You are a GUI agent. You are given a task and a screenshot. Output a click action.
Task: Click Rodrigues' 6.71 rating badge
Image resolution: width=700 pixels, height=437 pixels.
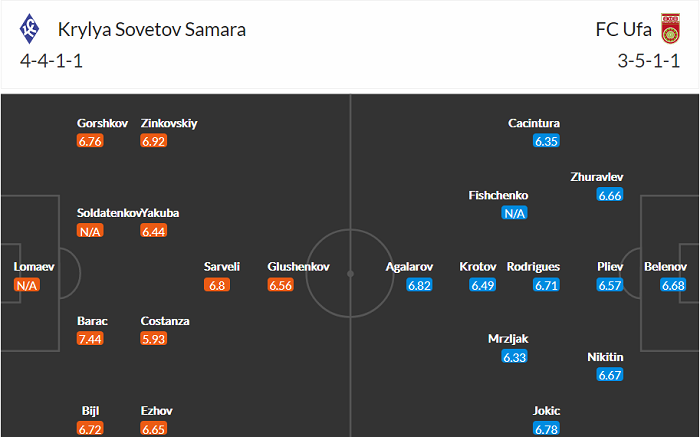[545, 285]
